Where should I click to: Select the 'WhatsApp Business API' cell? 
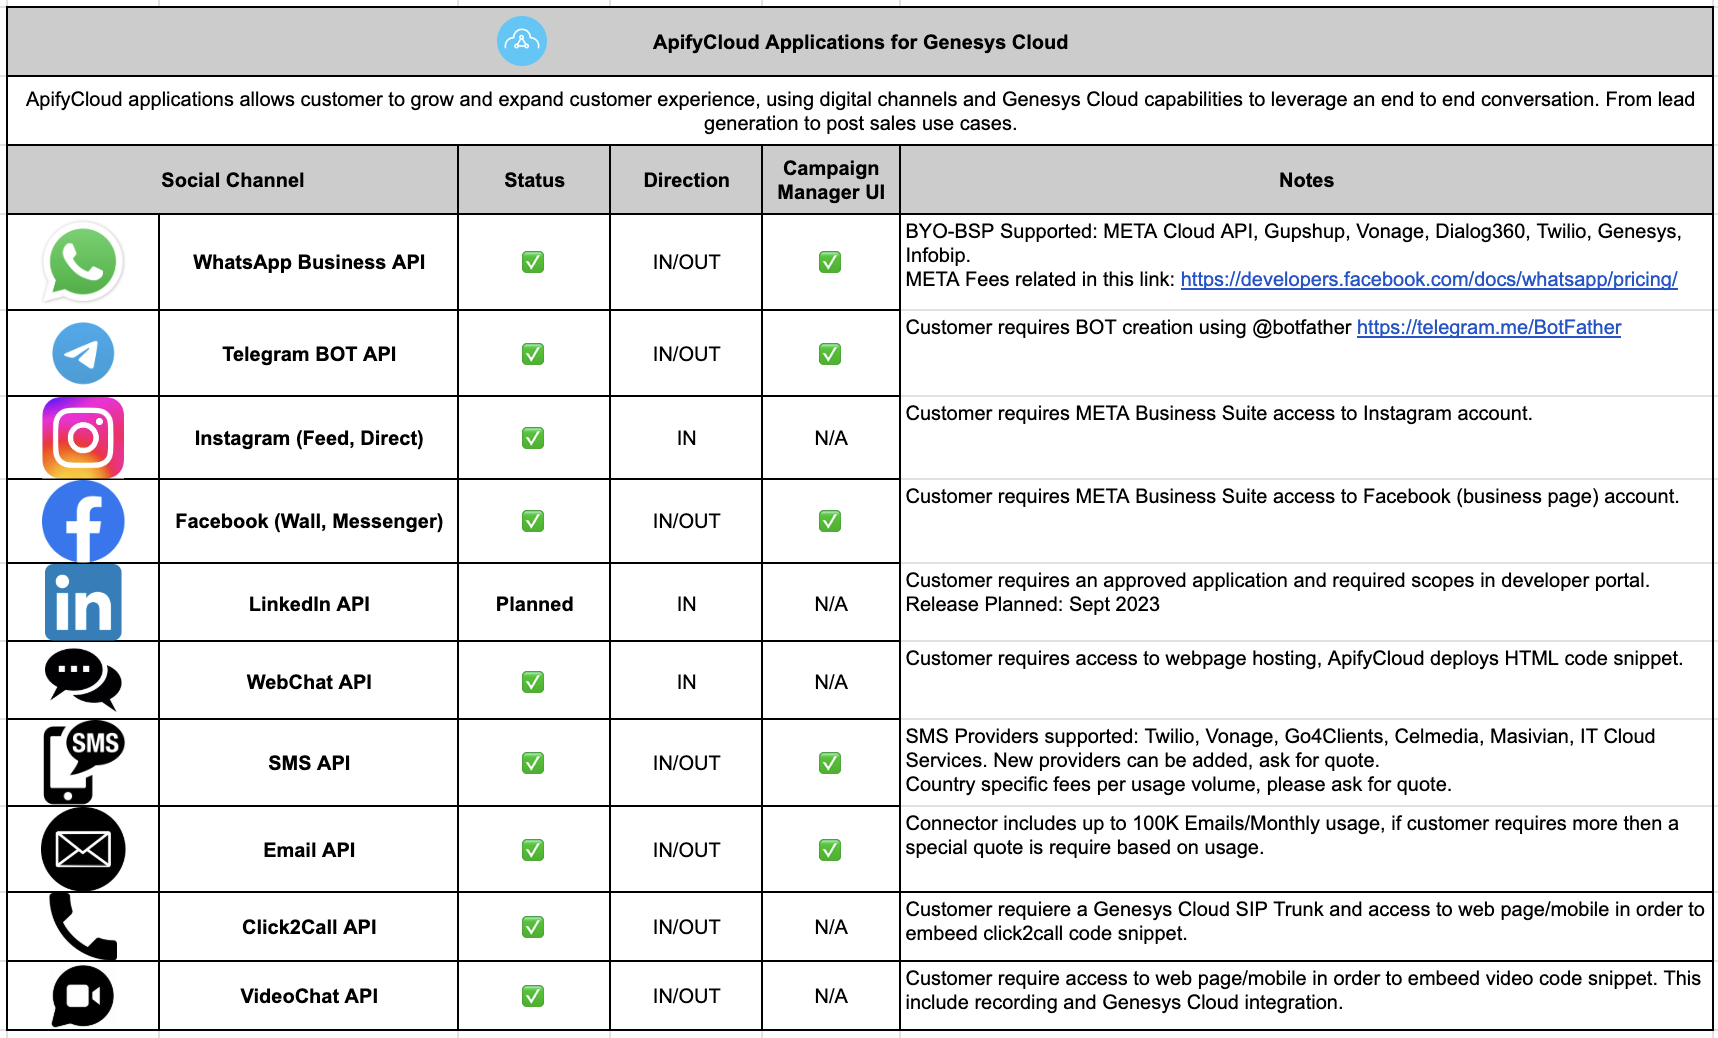click(309, 262)
